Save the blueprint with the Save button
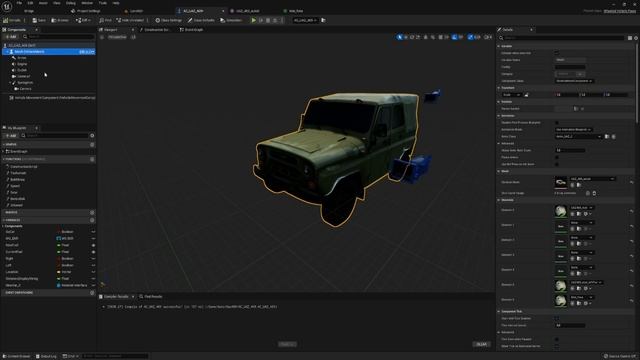Viewport: 640px width, 360px height. pos(39,20)
